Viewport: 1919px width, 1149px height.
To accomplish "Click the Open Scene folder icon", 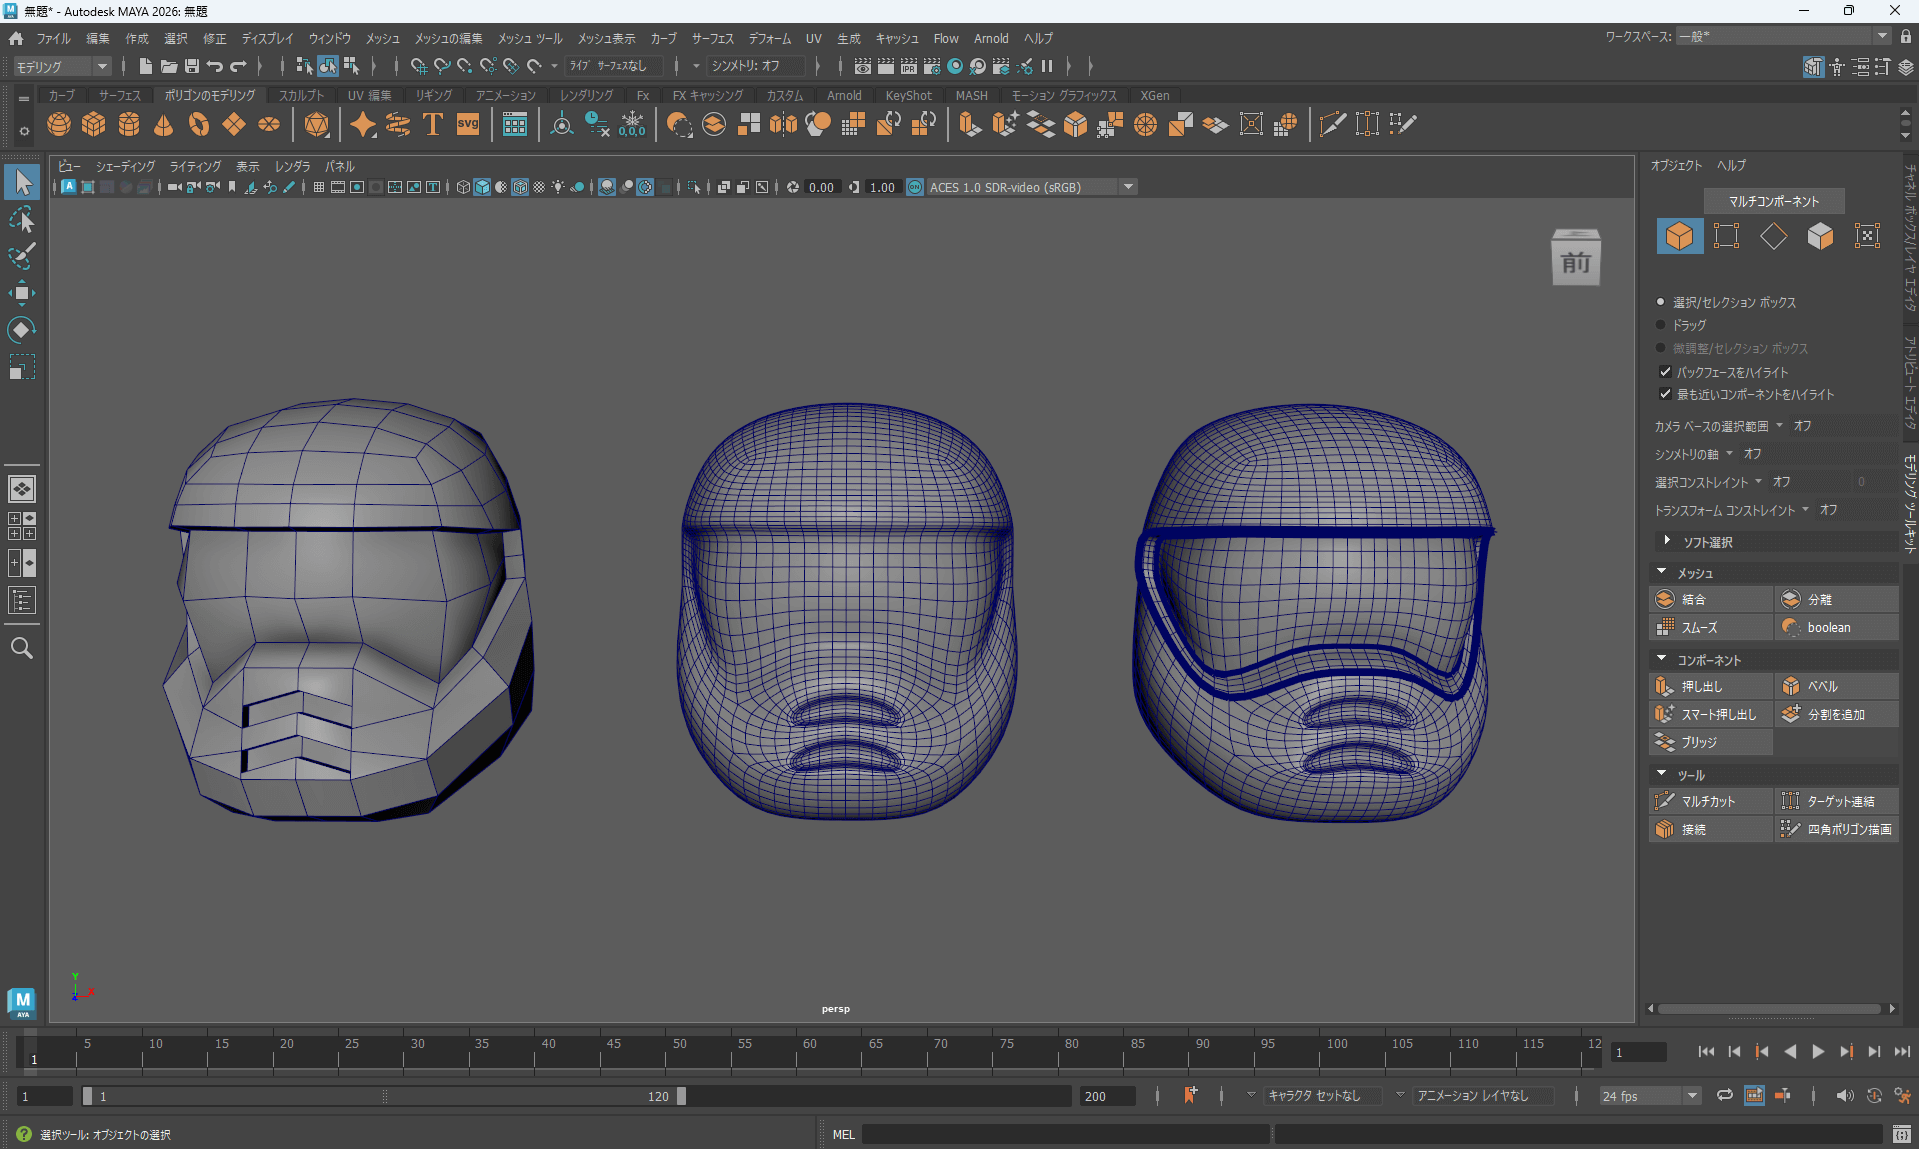I will click(x=169, y=66).
